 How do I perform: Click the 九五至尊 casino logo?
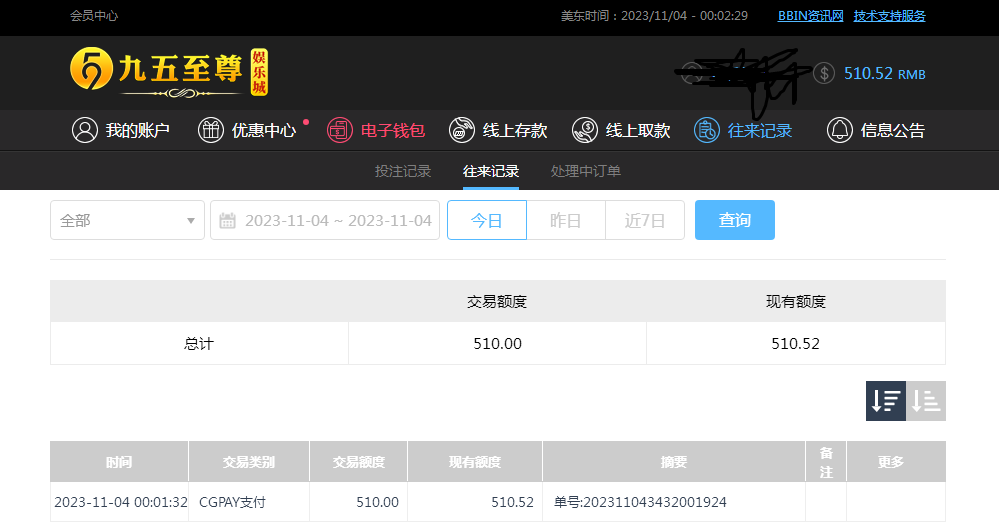point(169,71)
